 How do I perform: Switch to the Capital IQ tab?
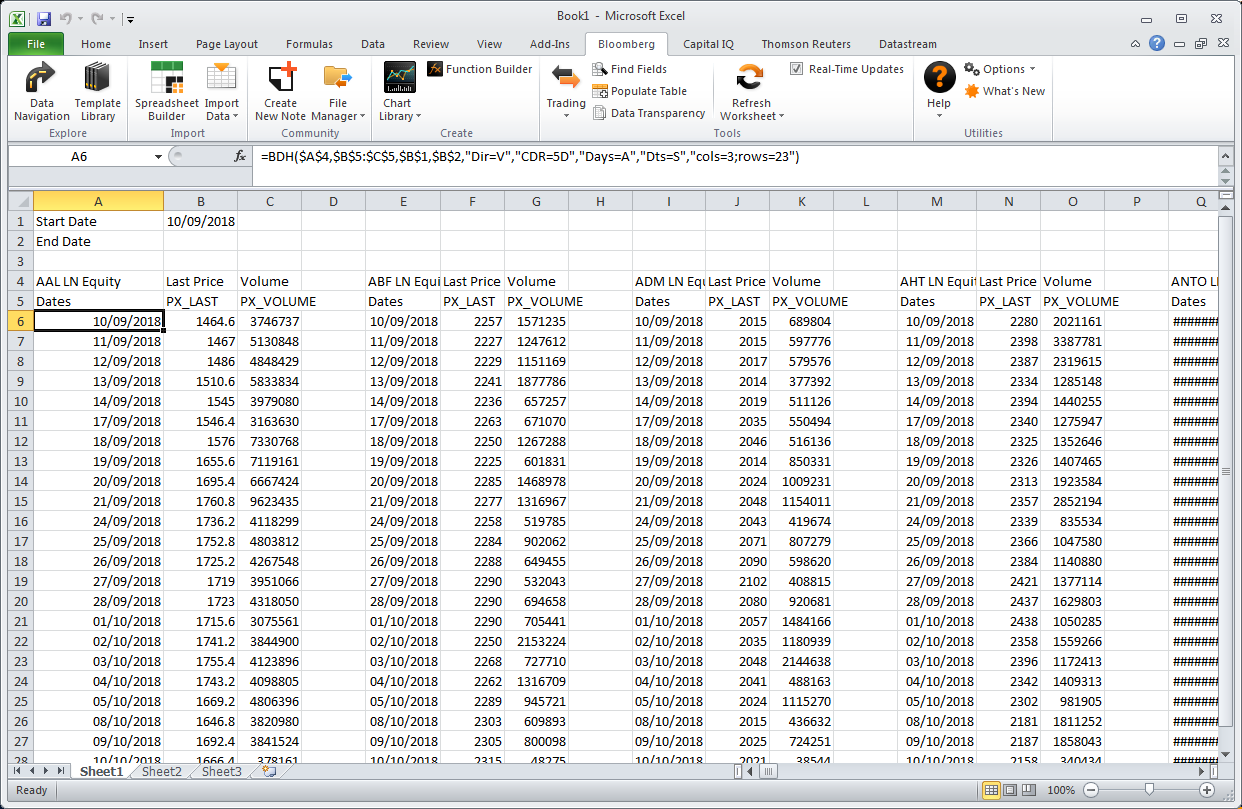[708, 44]
